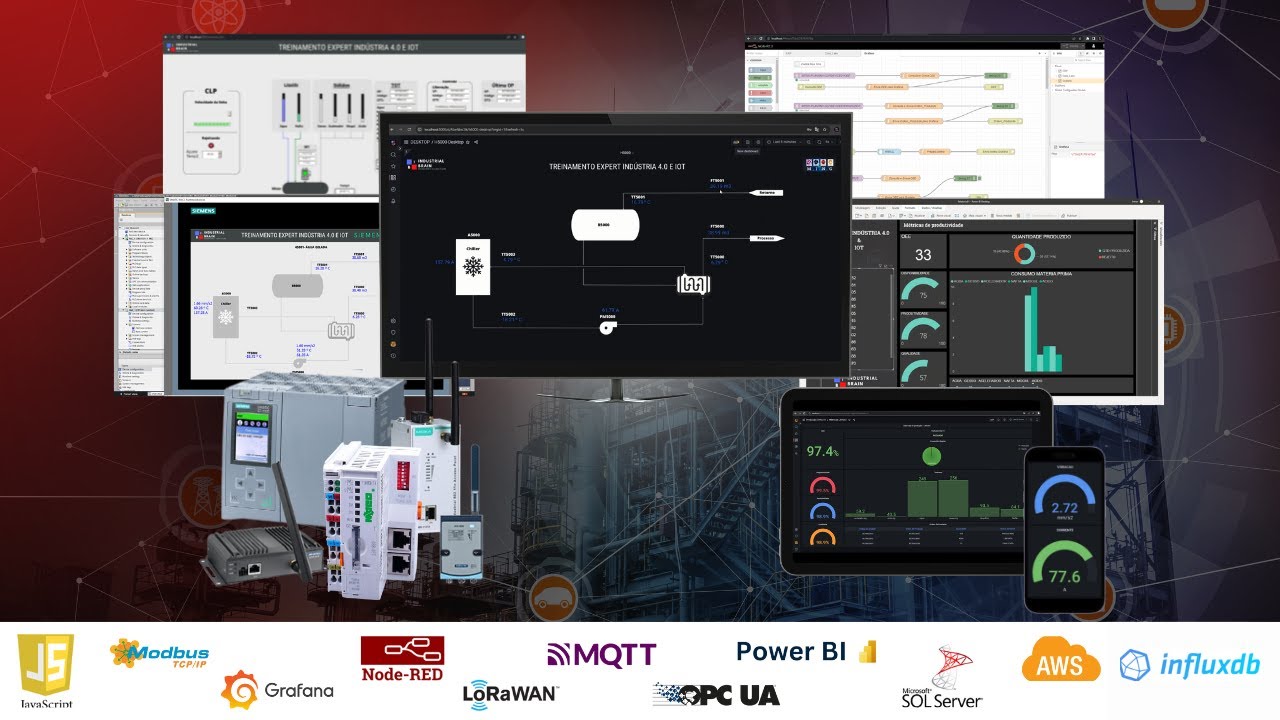Open starred dashboards icon in Grafana sidebar
The width and height of the screenshot is (1280, 720).
coord(393,166)
